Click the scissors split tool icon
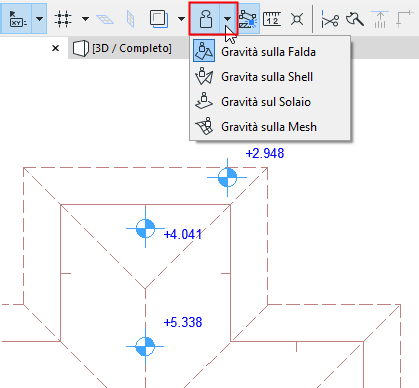Viewport: 419px width, 388px height. [330, 19]
